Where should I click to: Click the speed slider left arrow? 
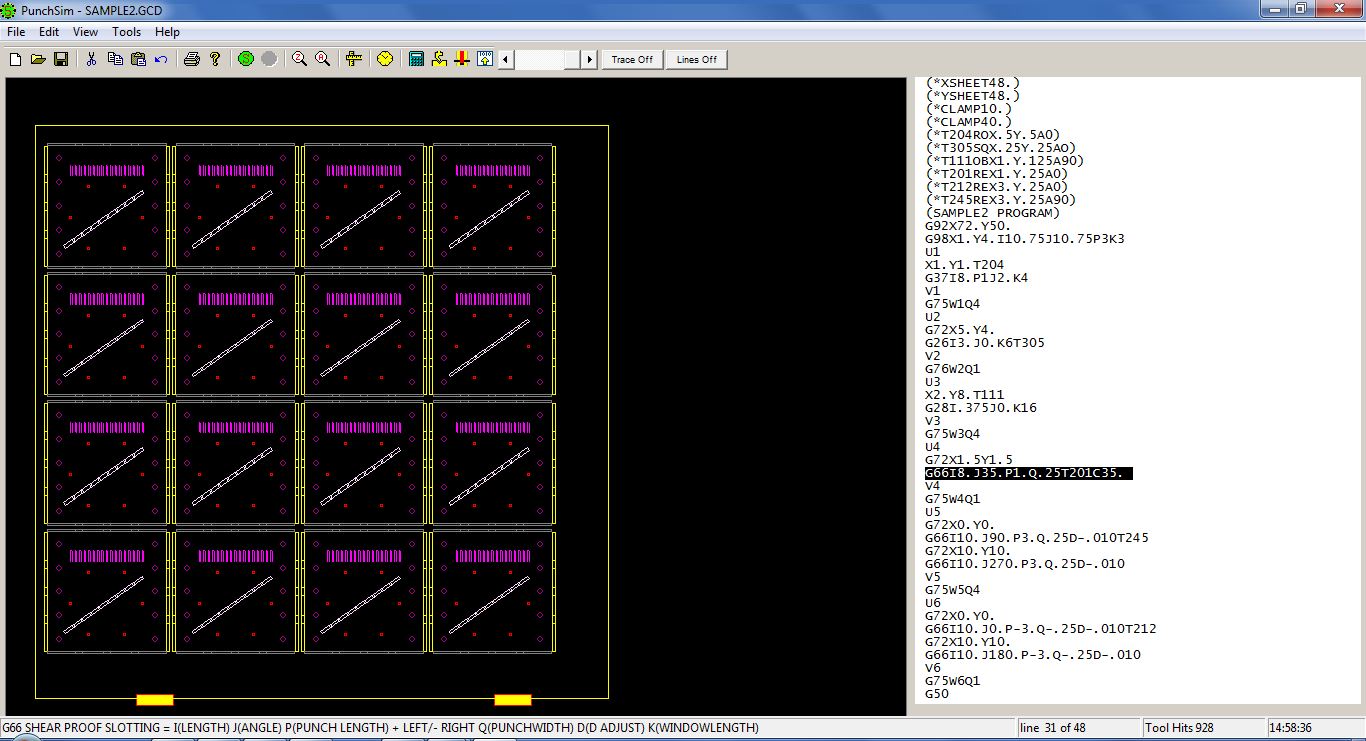click(x=506, y=60)
